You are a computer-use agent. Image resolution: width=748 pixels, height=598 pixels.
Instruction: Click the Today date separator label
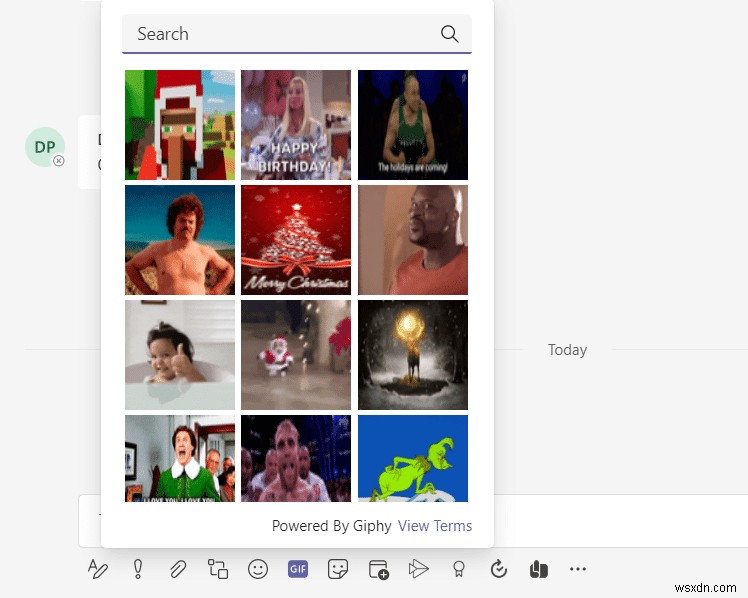[x=567, y=350]
